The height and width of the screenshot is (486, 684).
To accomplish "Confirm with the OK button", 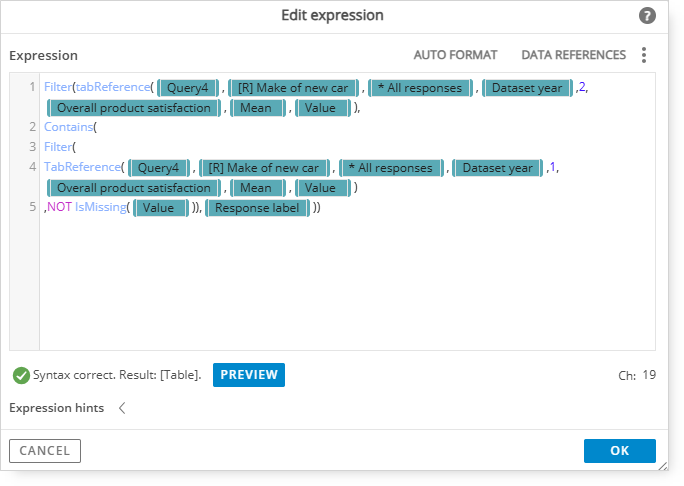I will pyautogui.click(x=619, y=451).
